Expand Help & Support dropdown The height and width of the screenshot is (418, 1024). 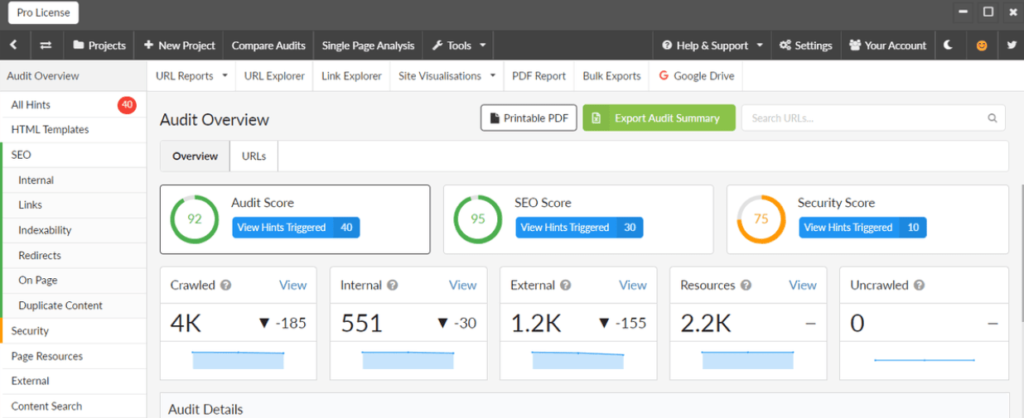712,45
